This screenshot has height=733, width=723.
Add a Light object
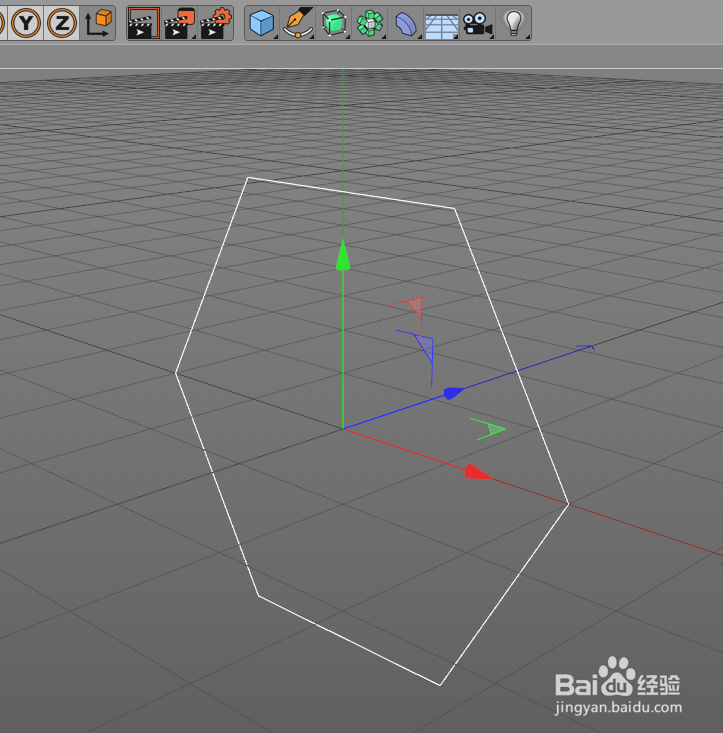coord(513,23)
